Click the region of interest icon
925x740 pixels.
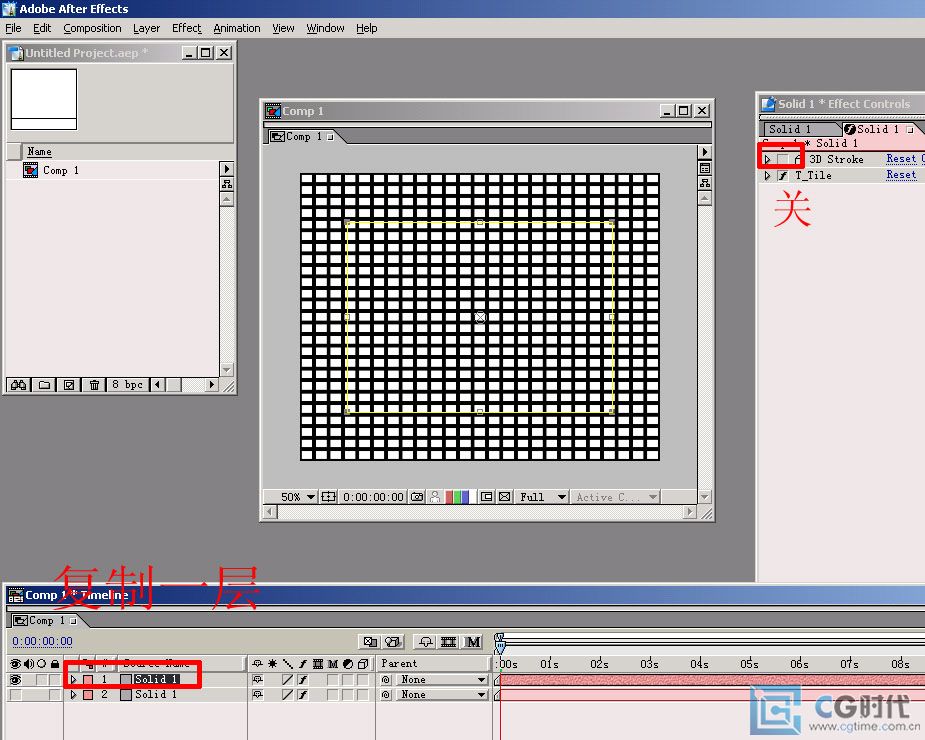click(x=486, y=497)
